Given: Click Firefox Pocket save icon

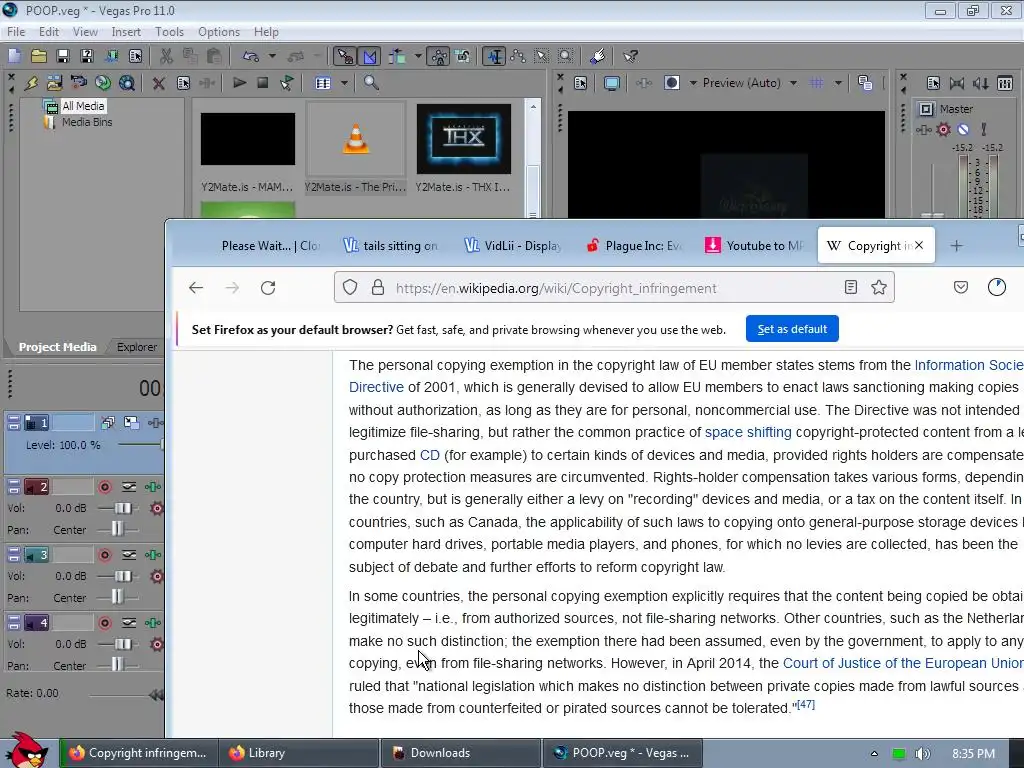Looking at the screenshot, I should (x=961, y=287).
